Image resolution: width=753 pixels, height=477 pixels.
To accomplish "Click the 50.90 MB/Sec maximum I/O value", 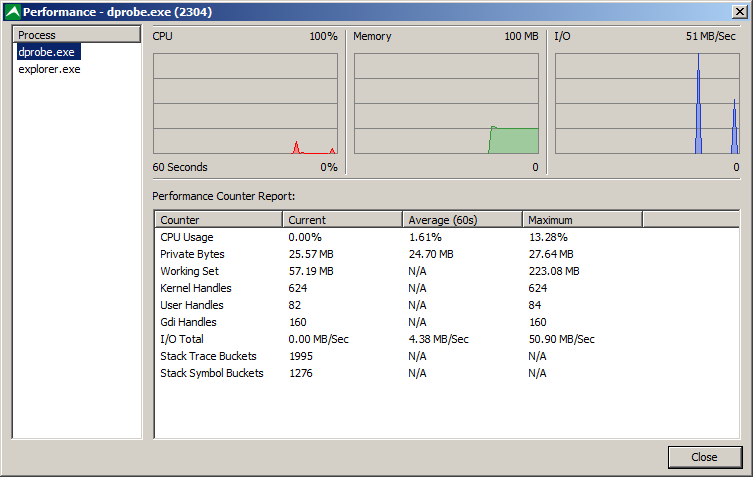I will [561, 339].
